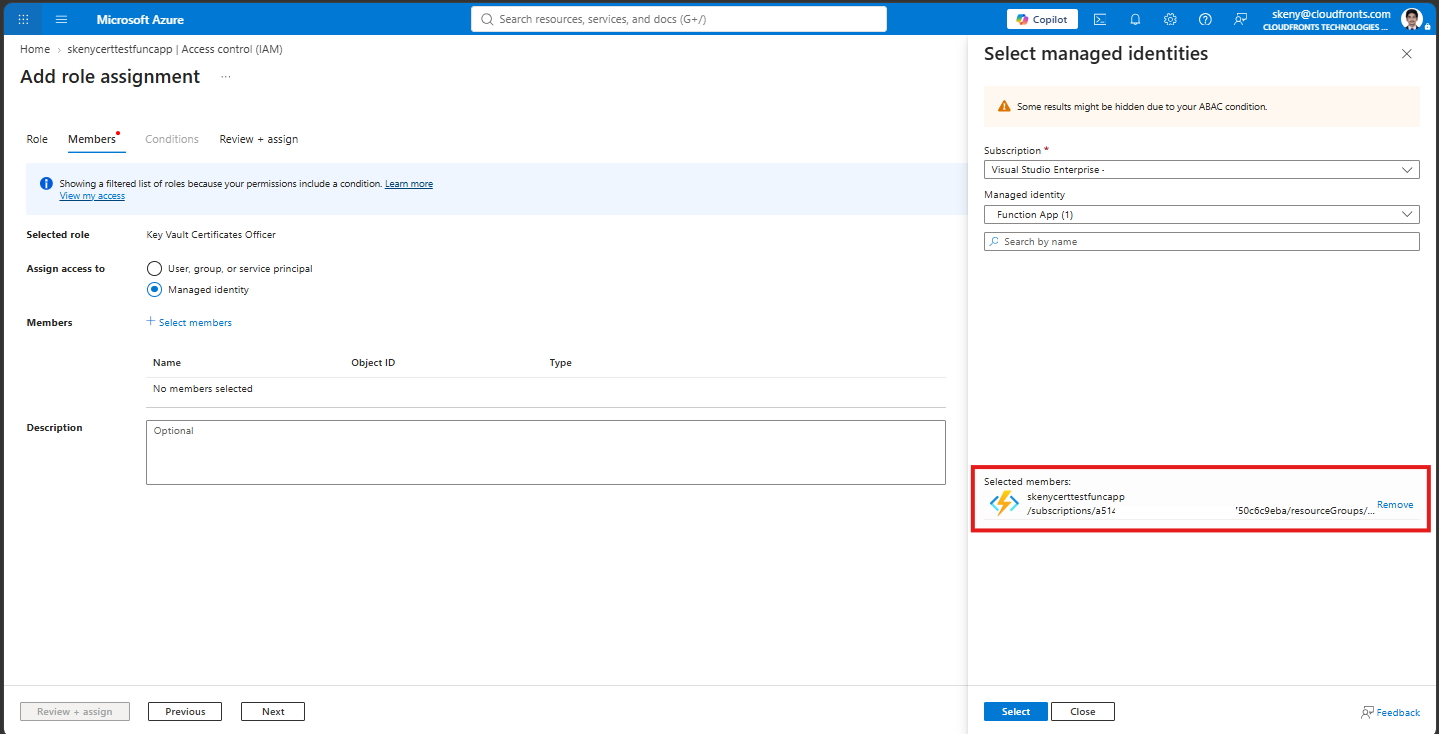The width and height of the screenshot is (1439, 734).
Task: Open portal Settings gear icon
Action: click(x=1170, y=19)
